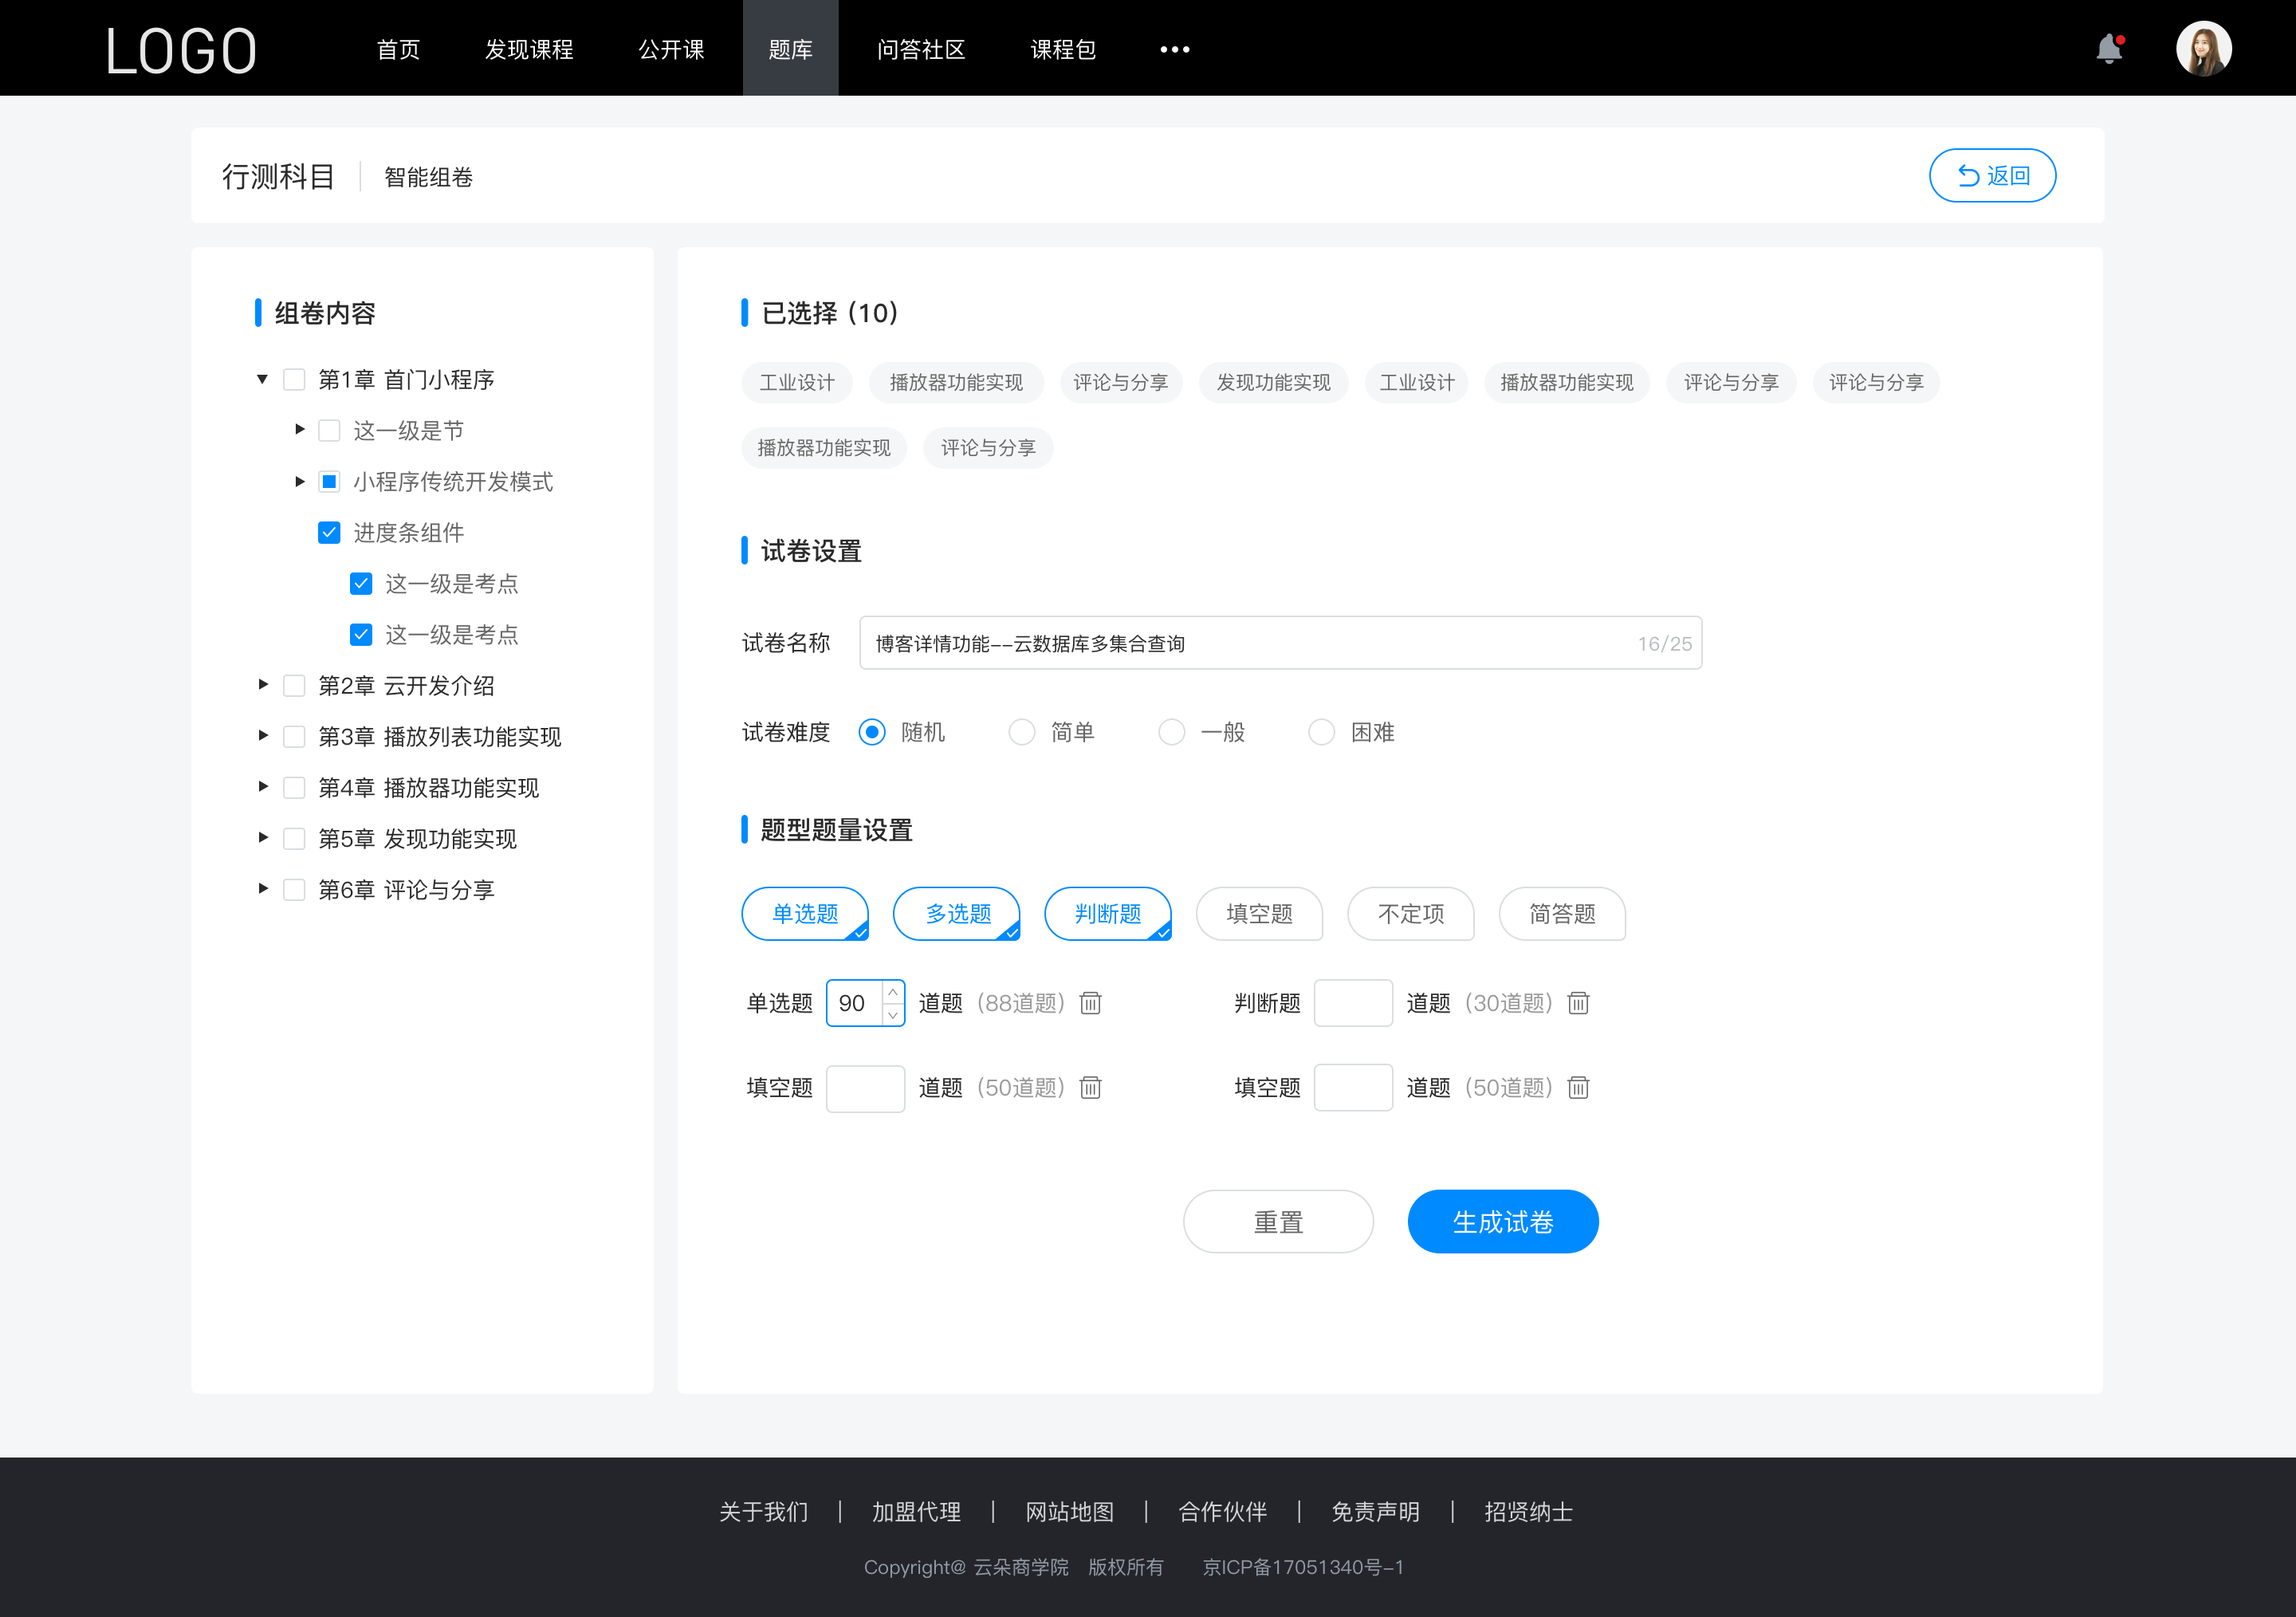Toggle 这一级是考点 first checkbox
2296x1617 pixels.
pos(360,583)
